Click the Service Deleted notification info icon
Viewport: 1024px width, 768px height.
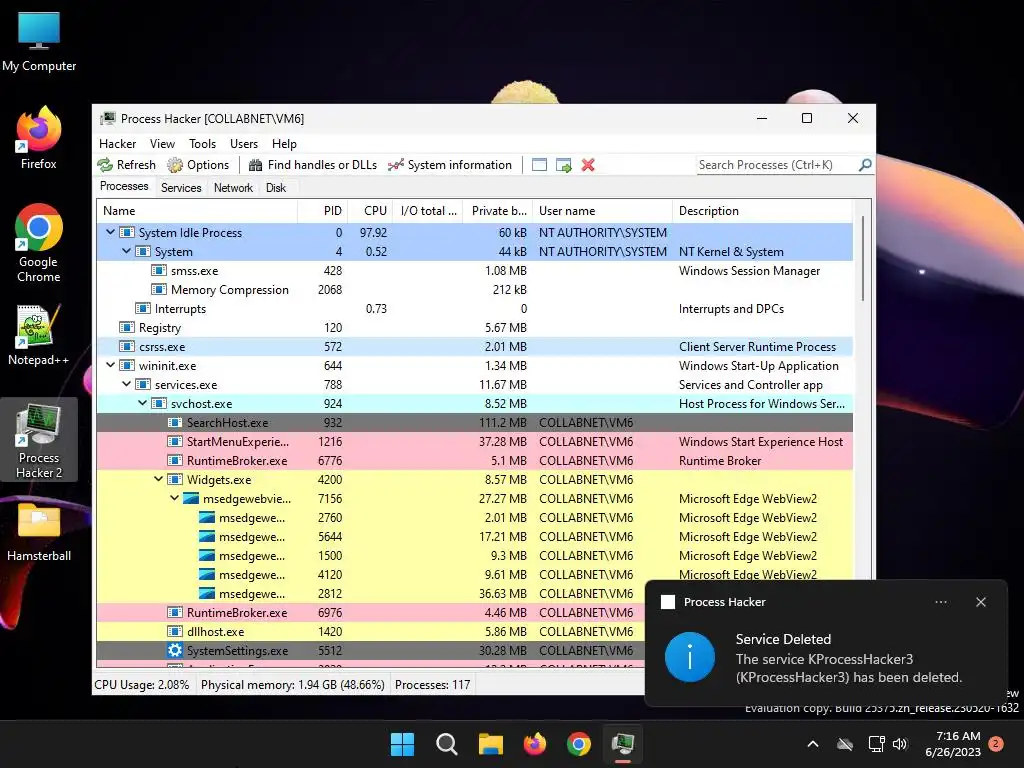690,657
